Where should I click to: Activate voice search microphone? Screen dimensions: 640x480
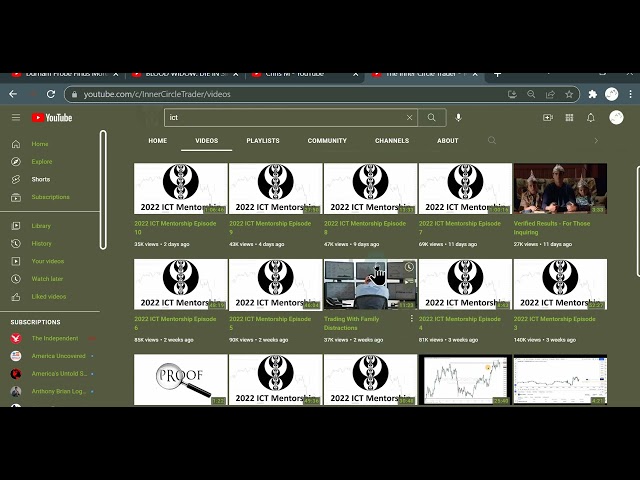[x=458, y=117]
